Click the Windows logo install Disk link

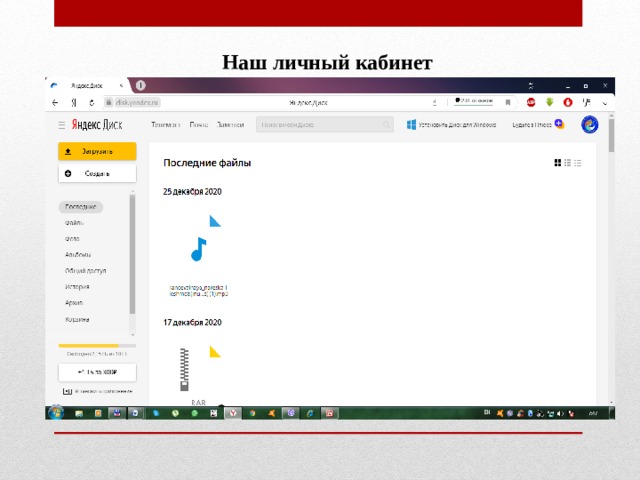coord(451,124)
